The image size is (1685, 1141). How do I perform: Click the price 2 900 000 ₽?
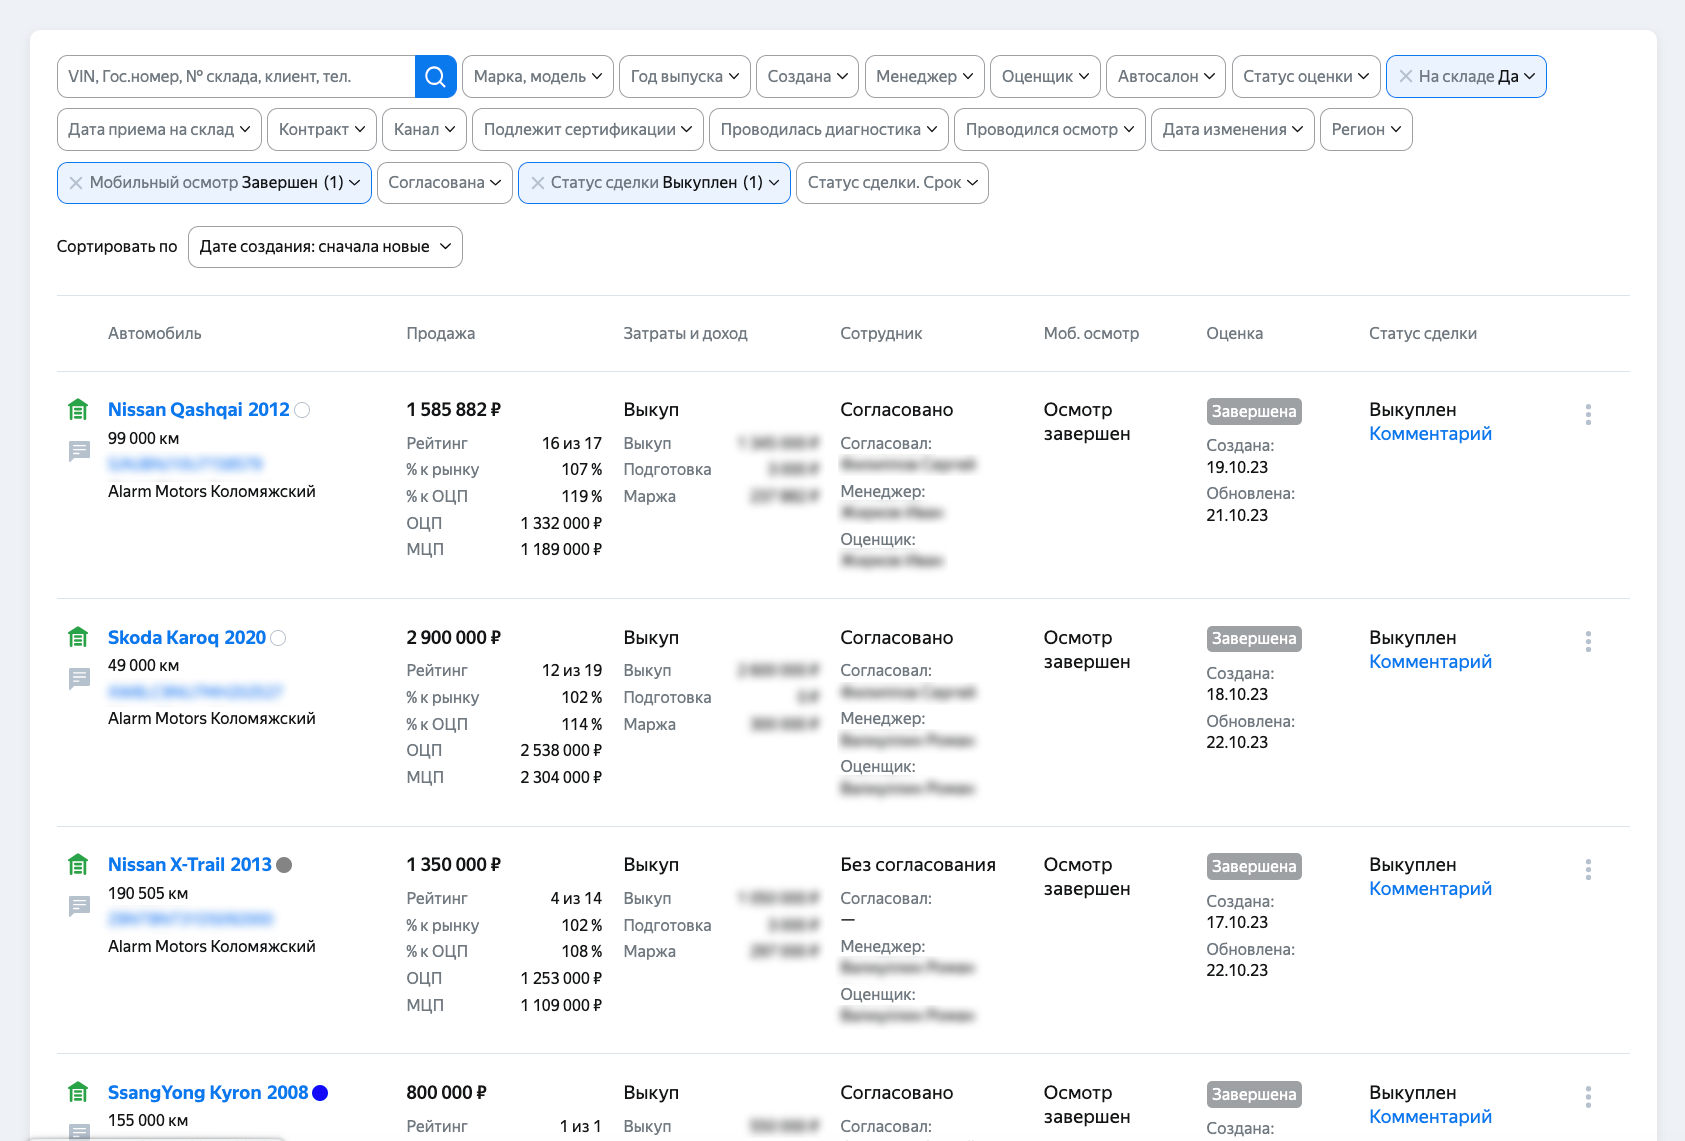453,638
